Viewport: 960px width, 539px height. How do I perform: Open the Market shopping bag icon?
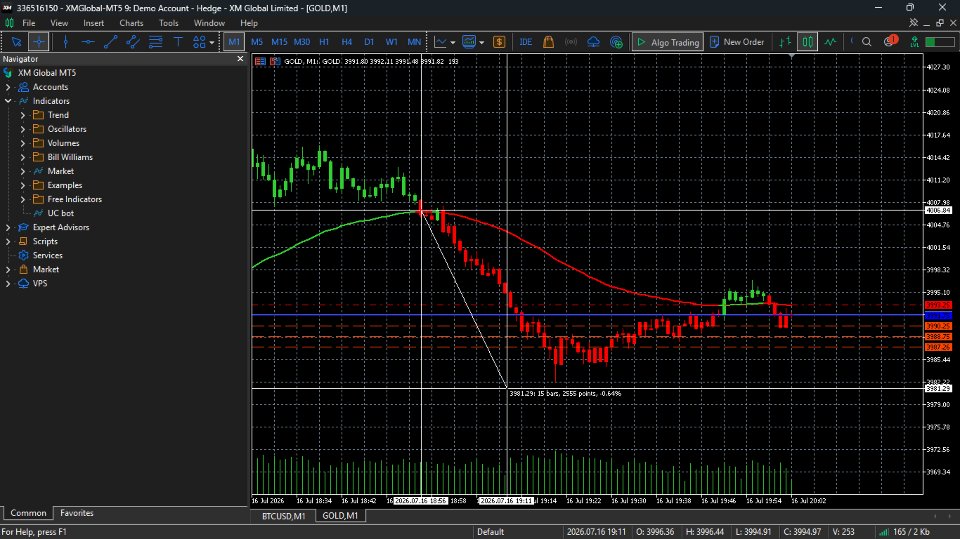click(x=548, y=42)
